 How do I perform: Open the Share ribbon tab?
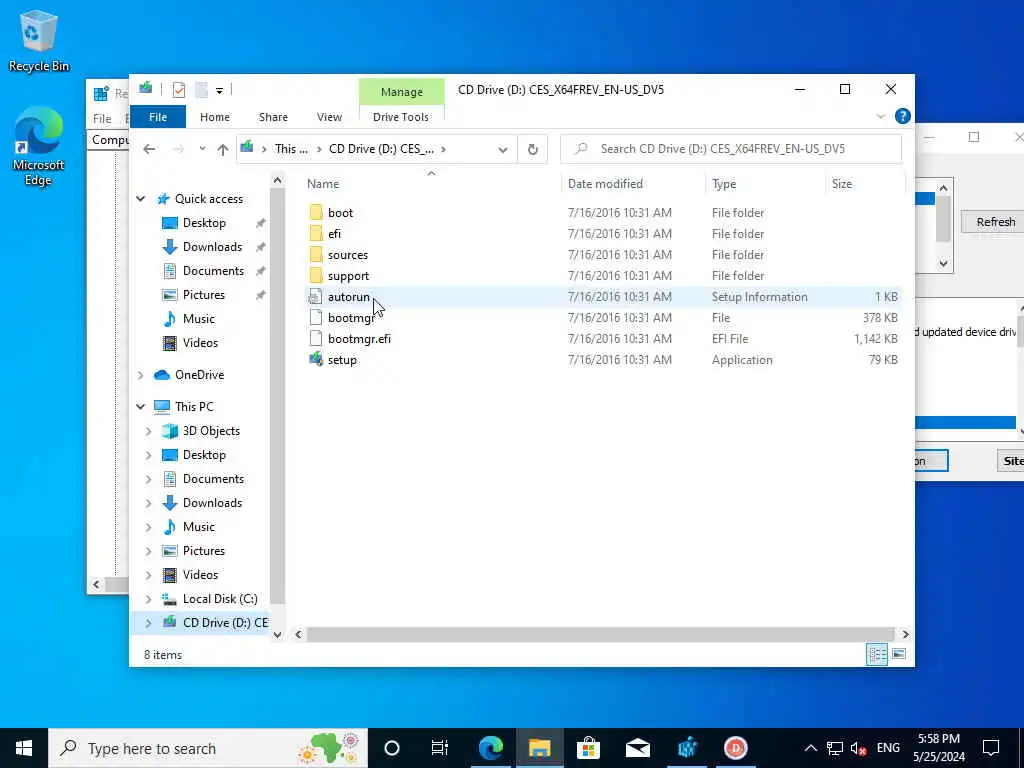[x=273, y=117]
